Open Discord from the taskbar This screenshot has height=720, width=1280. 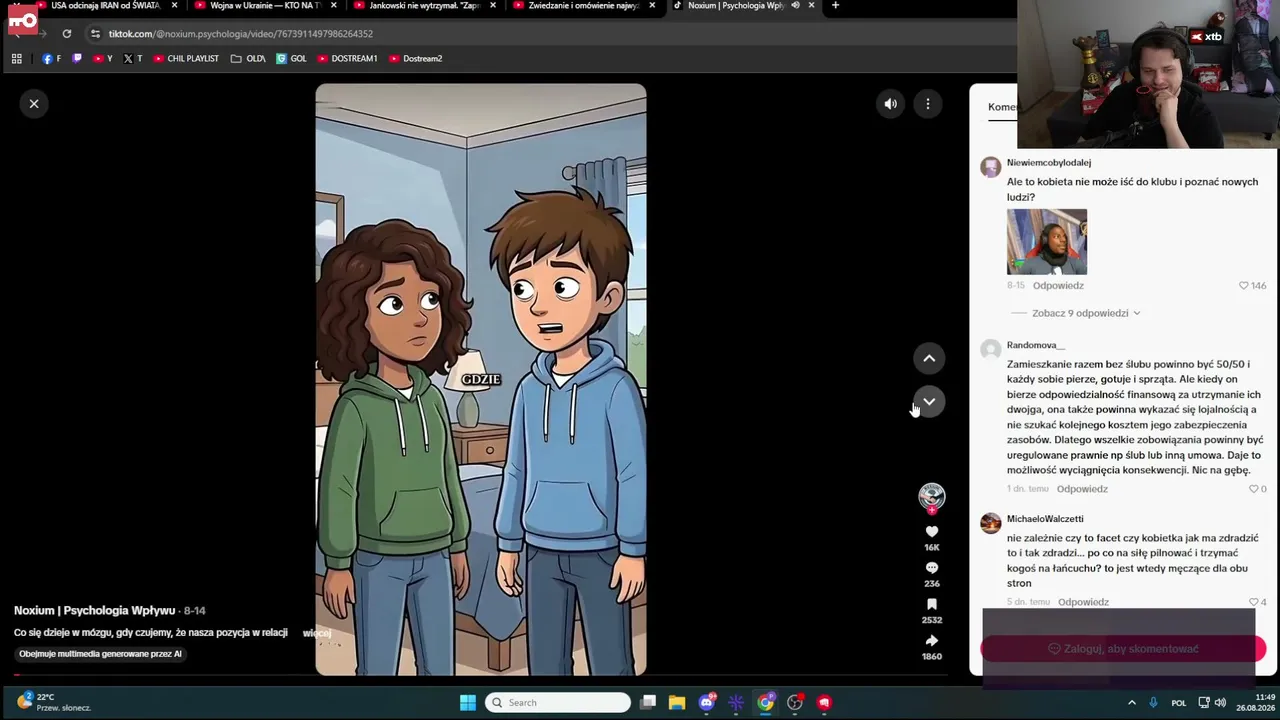pos(707,703)
